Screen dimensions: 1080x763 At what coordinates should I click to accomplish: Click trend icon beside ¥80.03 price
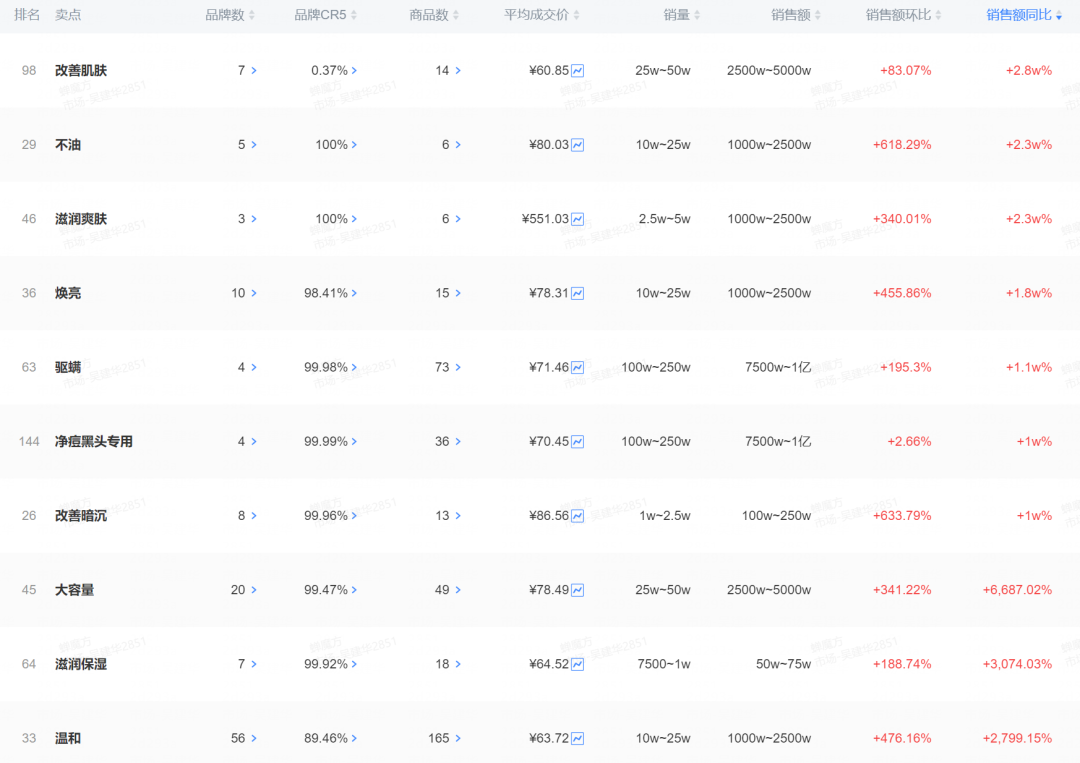578,145
